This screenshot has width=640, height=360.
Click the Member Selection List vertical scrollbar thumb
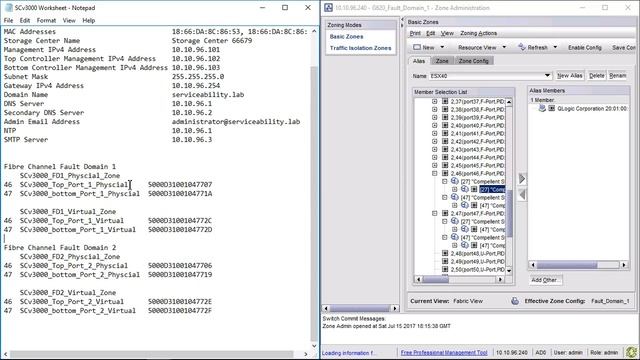pyautogui.click(x=509, y=213)
